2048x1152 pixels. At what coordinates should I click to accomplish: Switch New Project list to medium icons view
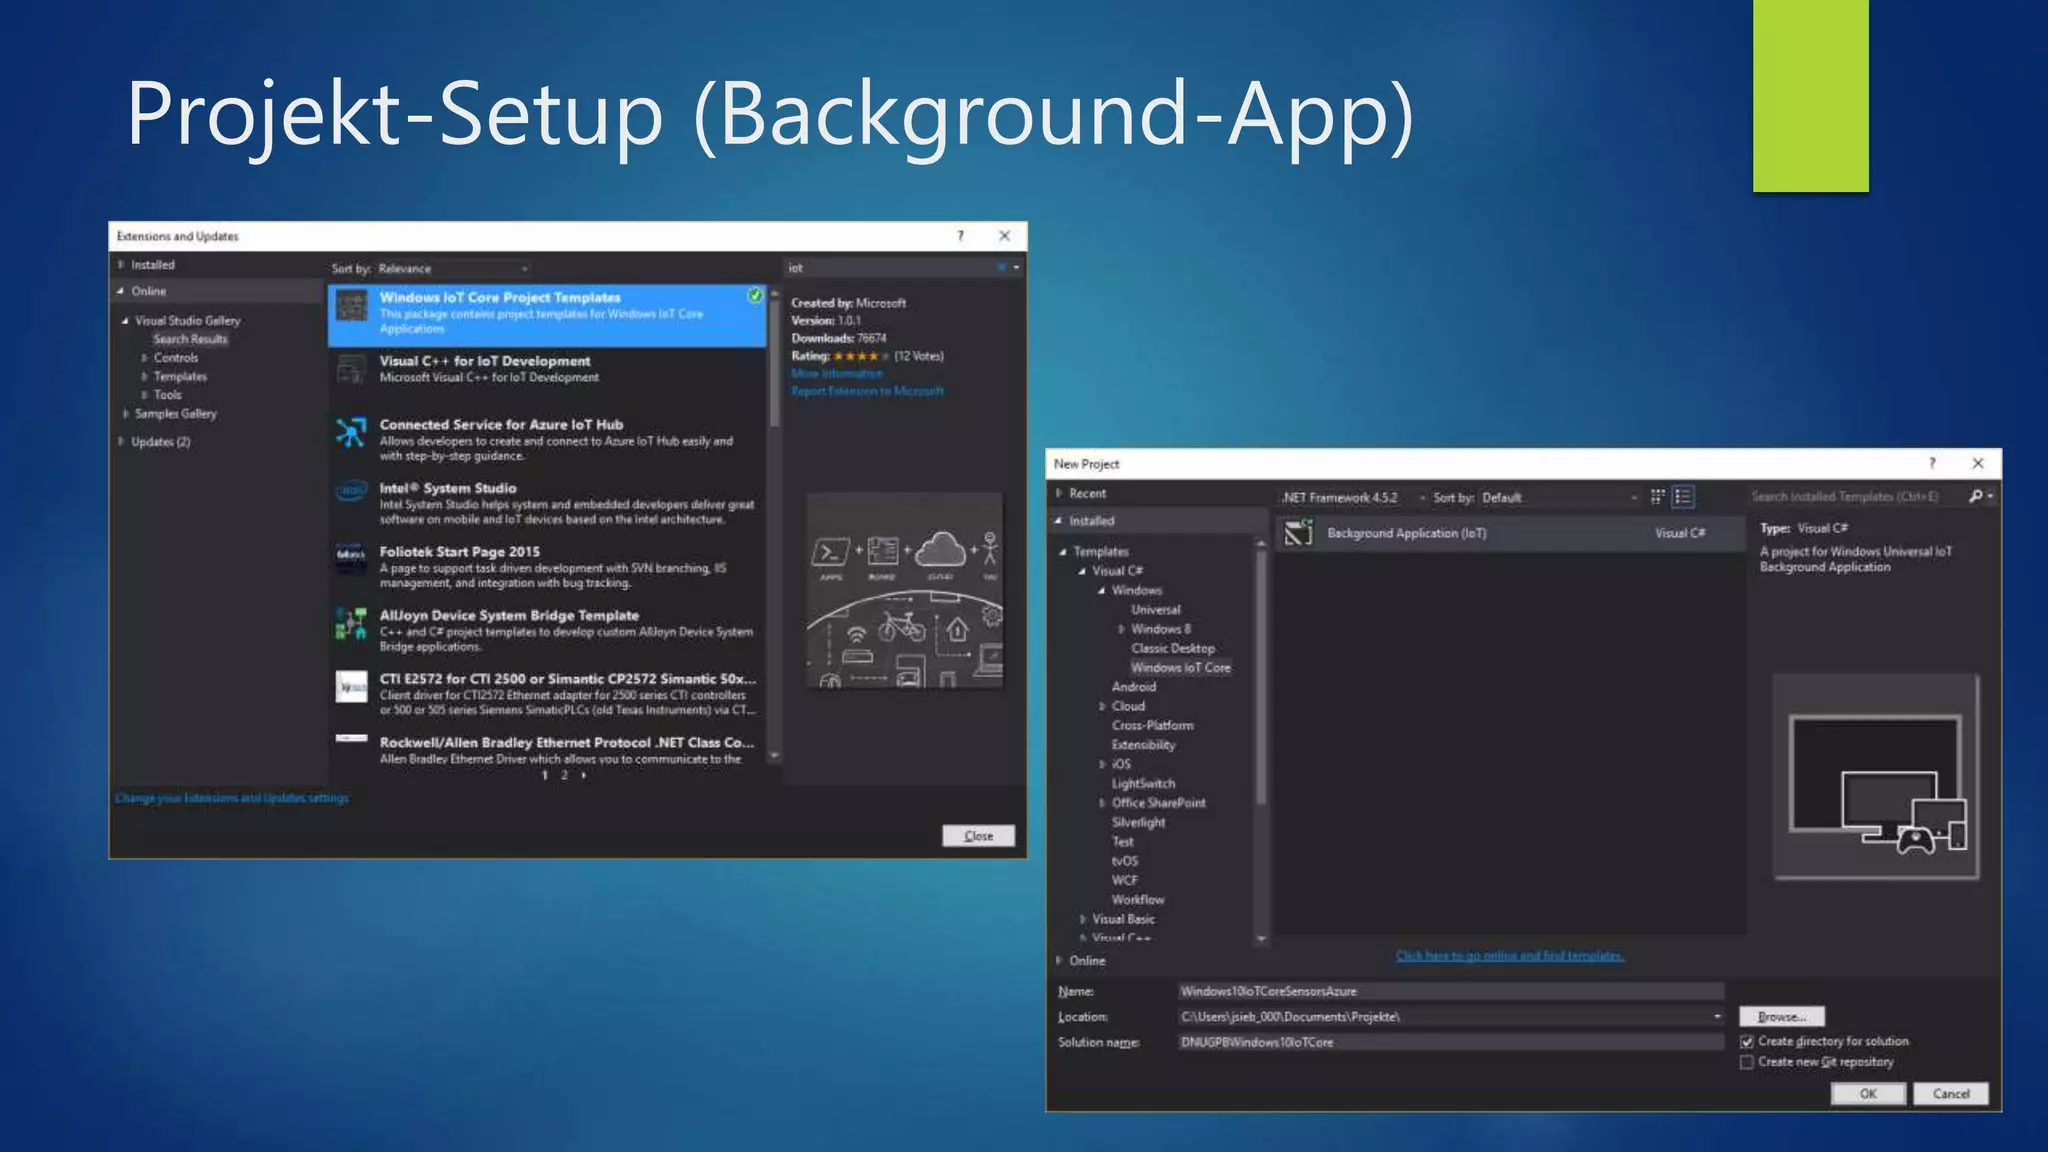1657,496
